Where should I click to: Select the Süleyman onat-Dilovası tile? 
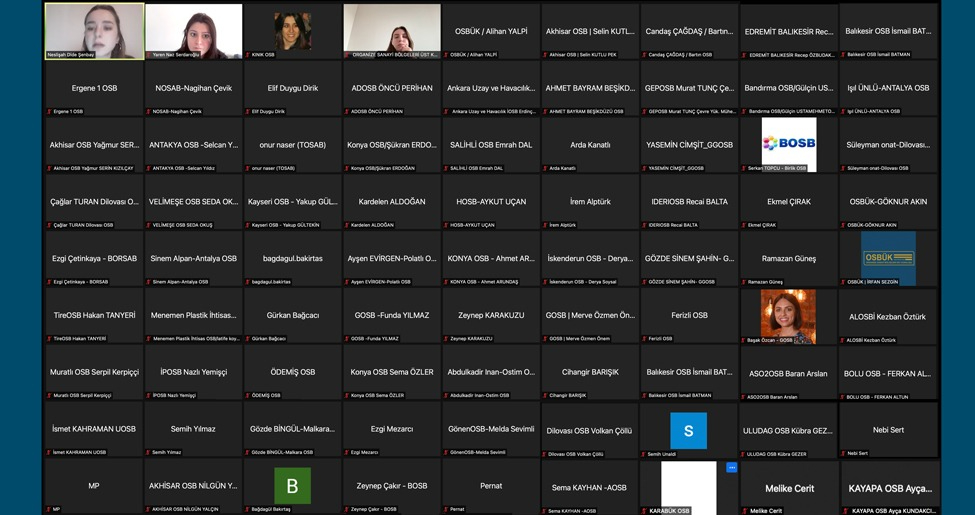(888, 145)
